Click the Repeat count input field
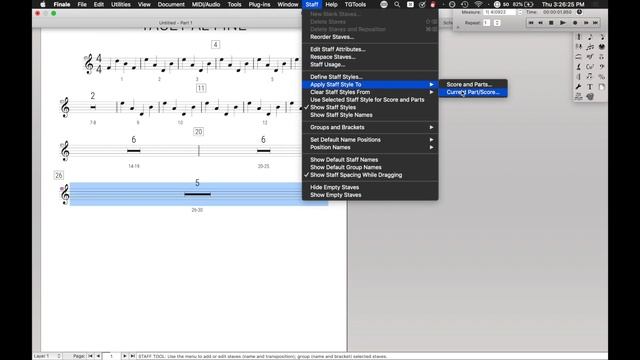Screen dimensions: 640x360 click(x=487, y=23)
